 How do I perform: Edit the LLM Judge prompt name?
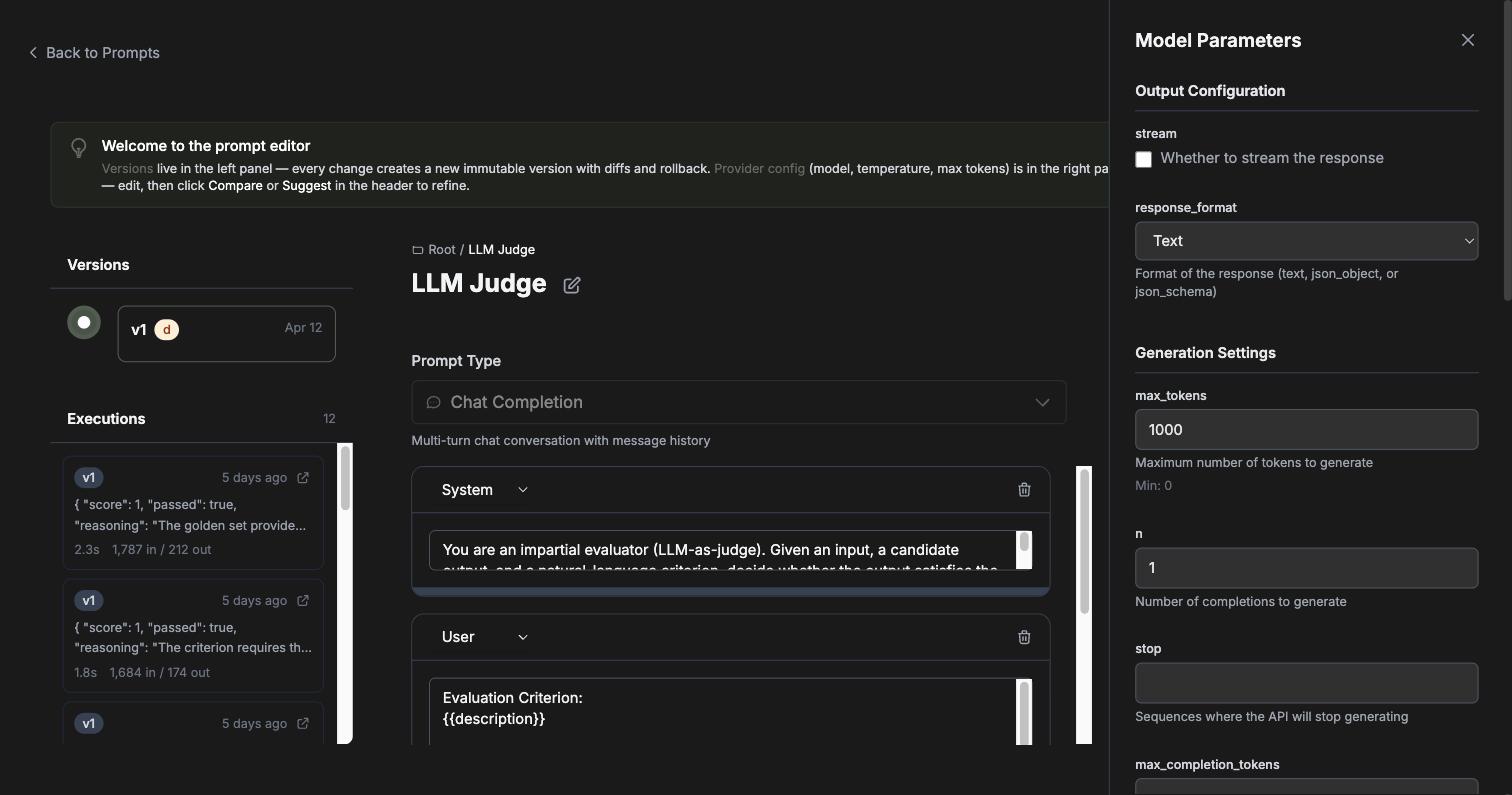(x=572, y=285)
